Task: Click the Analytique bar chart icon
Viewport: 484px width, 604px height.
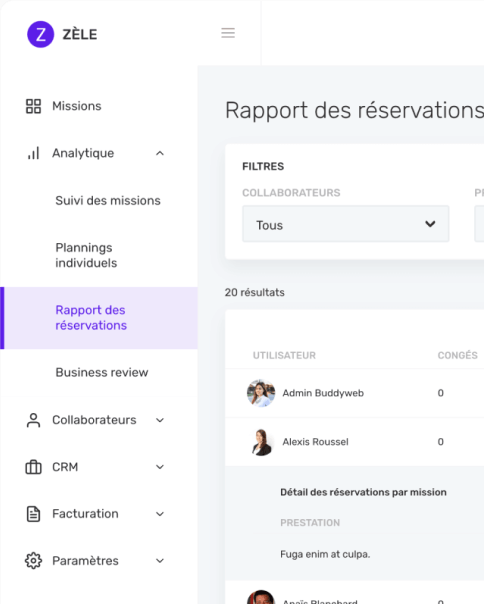Action: click(x=34, y=153)
